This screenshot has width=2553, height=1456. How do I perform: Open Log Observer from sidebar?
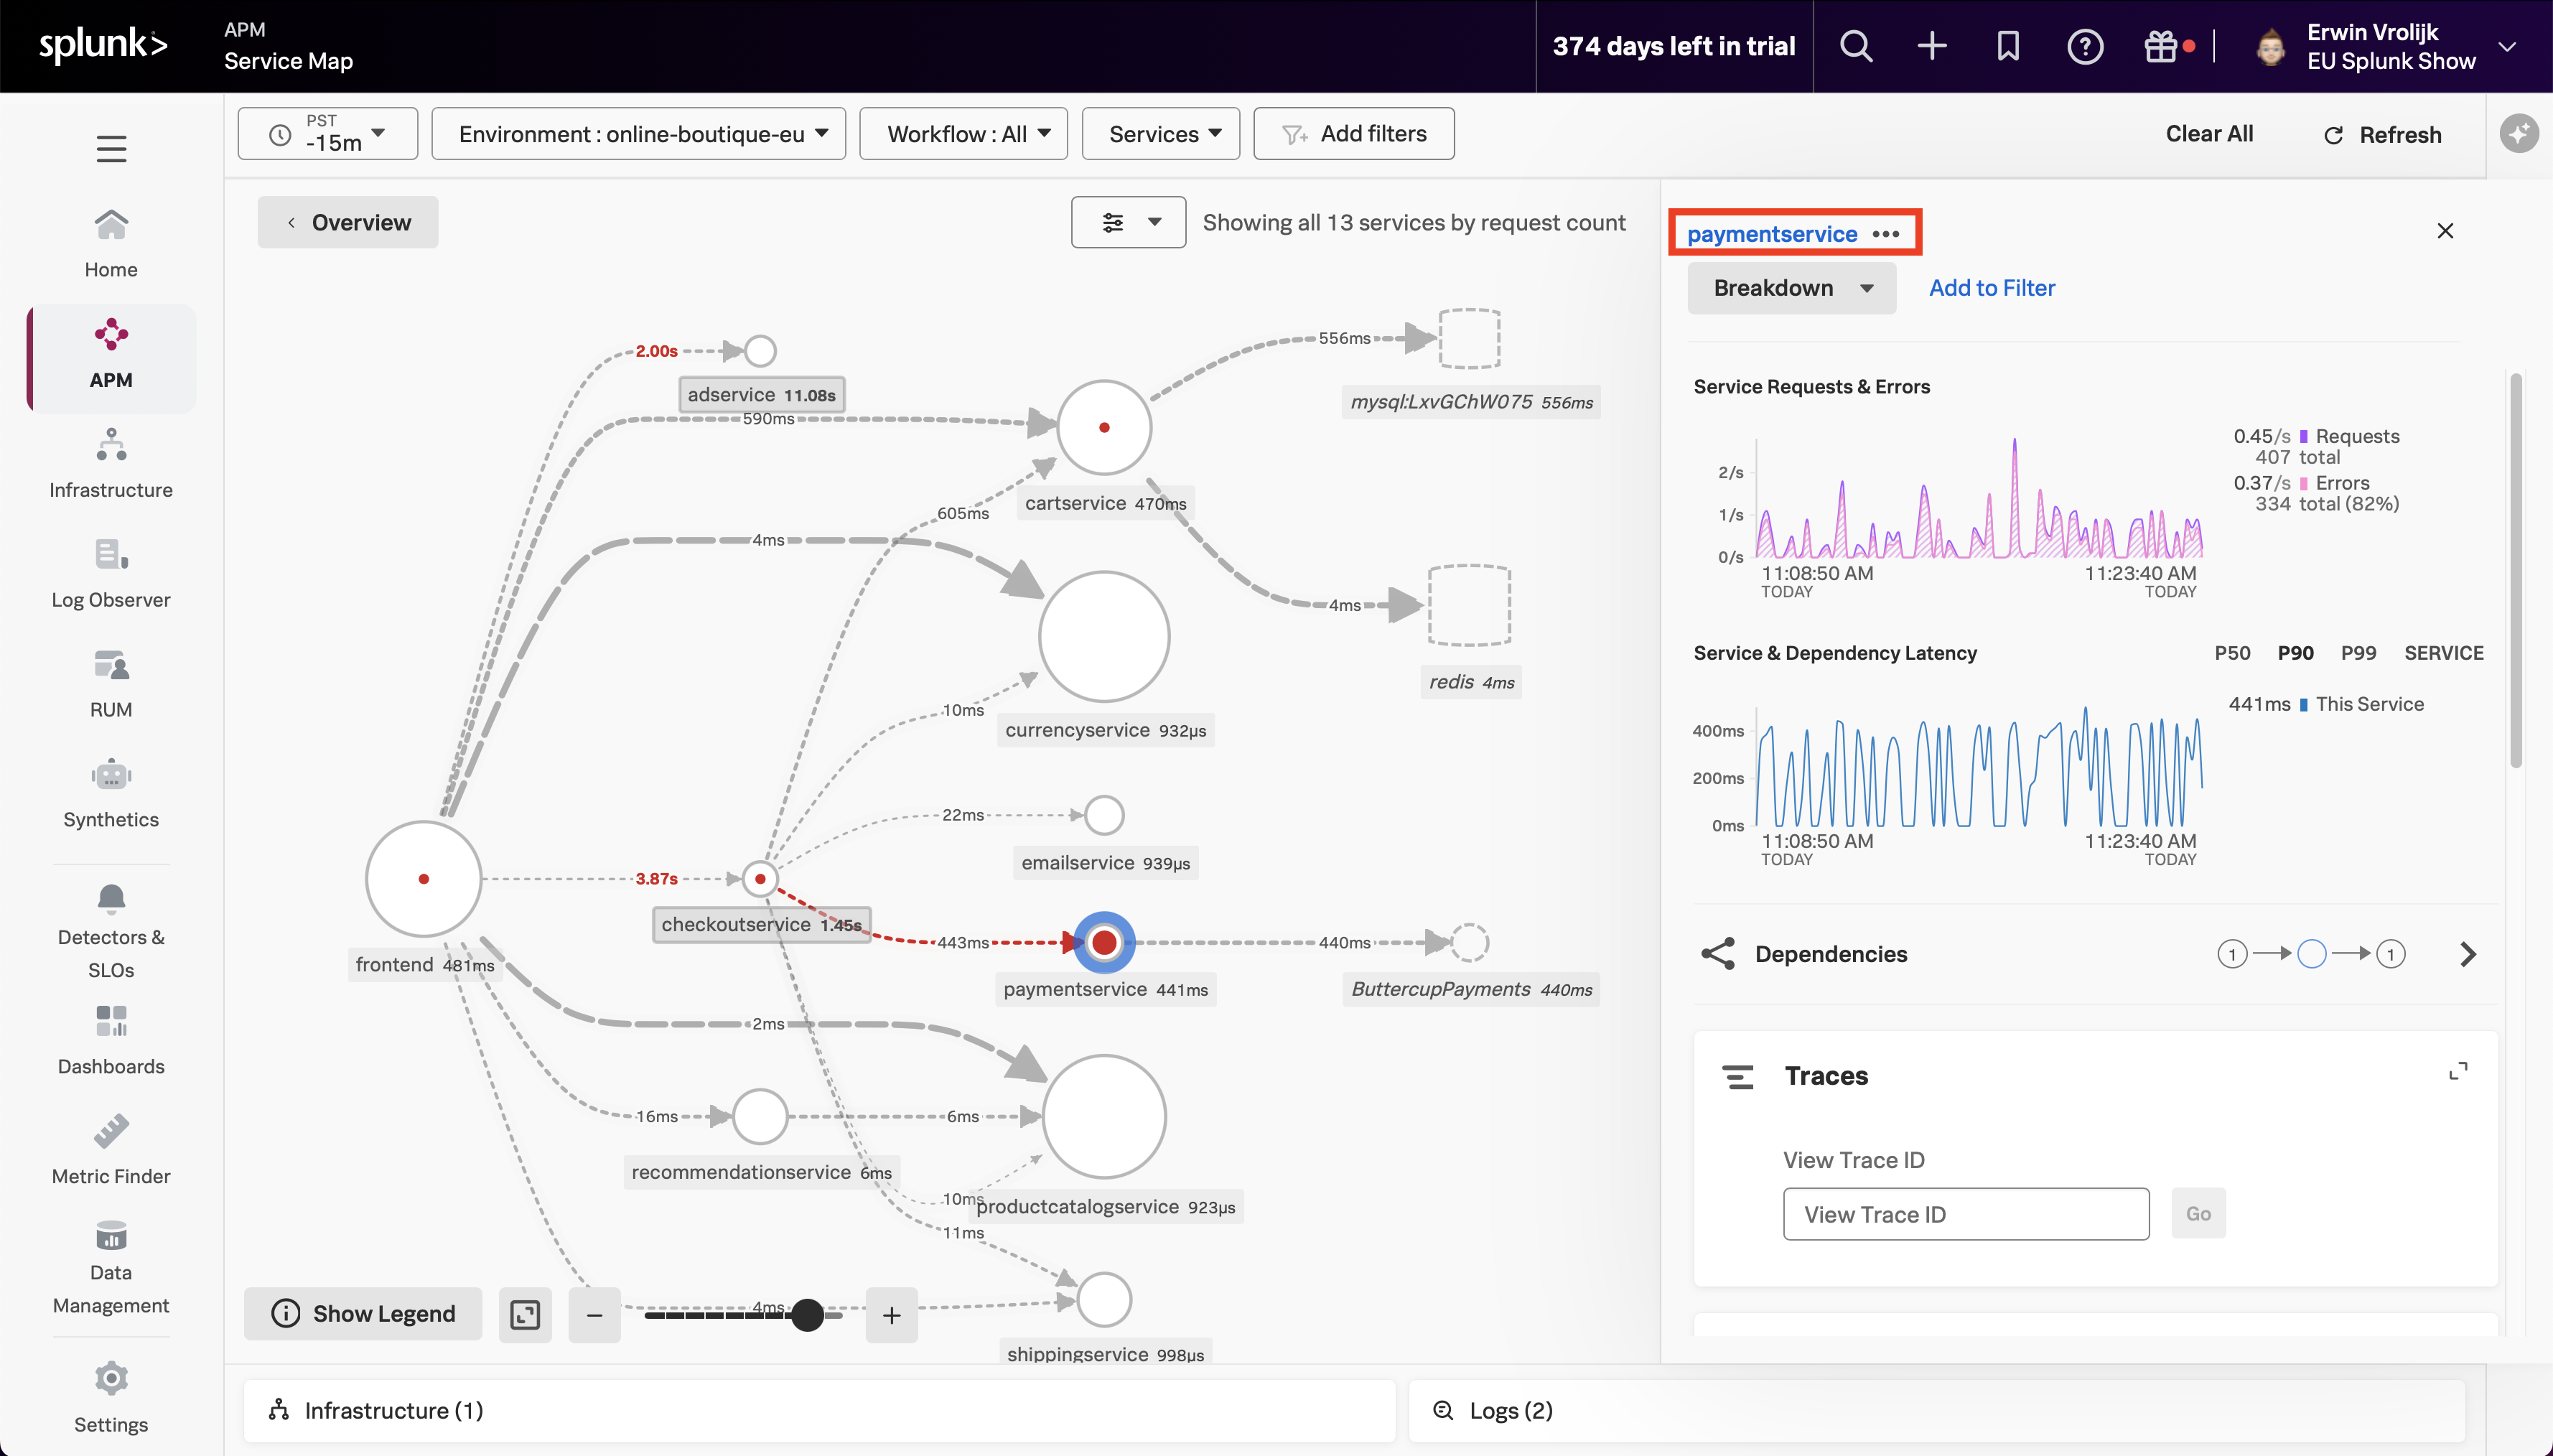[x=111, y=573]
